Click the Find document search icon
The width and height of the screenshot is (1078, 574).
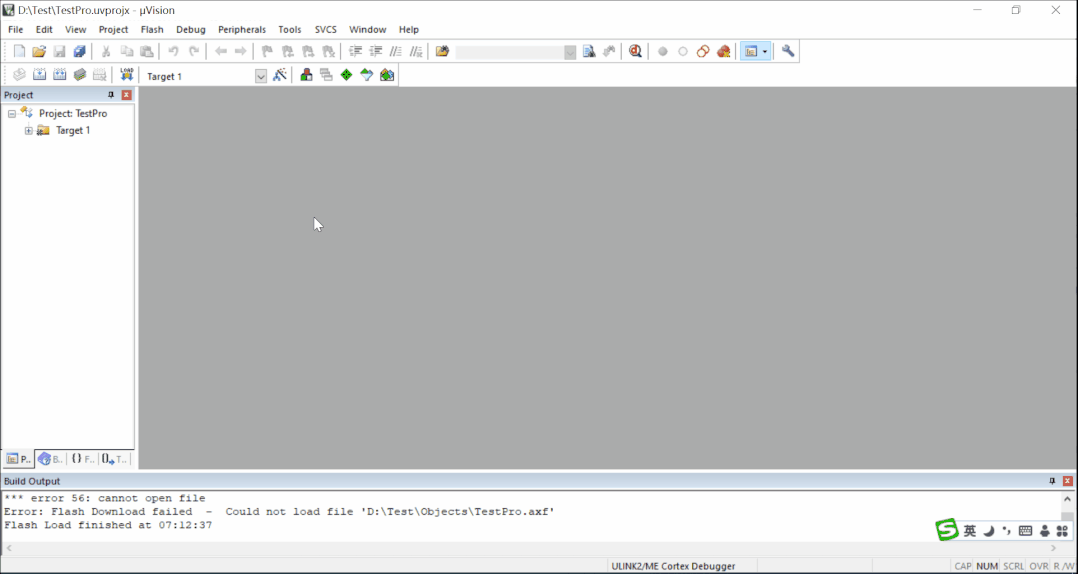[x=589, y=52]
